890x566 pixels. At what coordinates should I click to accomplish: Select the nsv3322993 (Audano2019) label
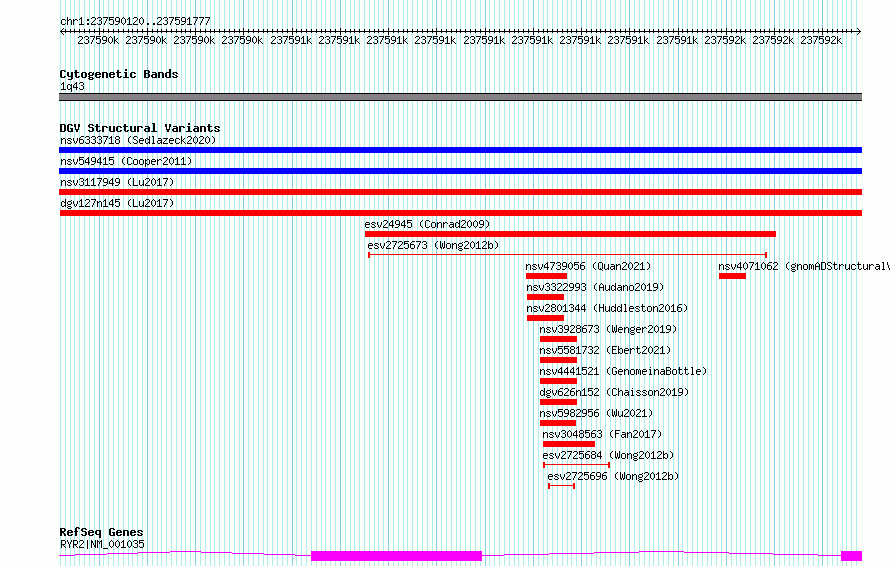(x=595, y=287)
